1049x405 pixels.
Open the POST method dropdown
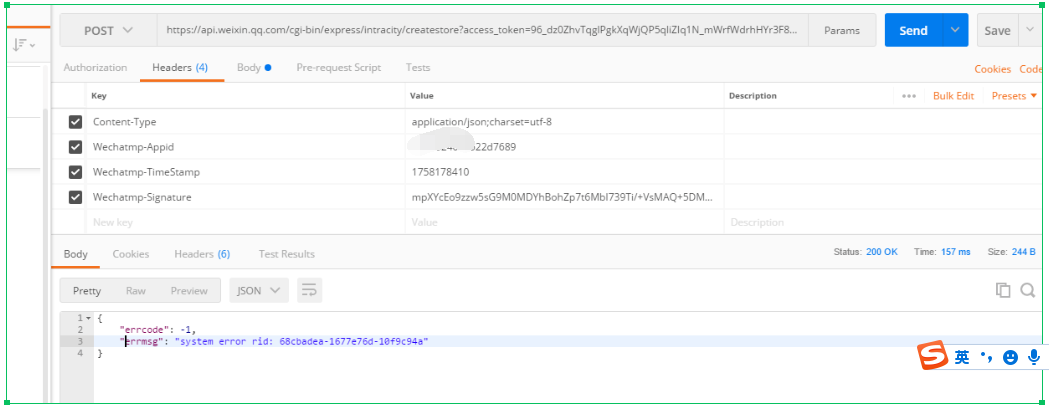point(108,30)
